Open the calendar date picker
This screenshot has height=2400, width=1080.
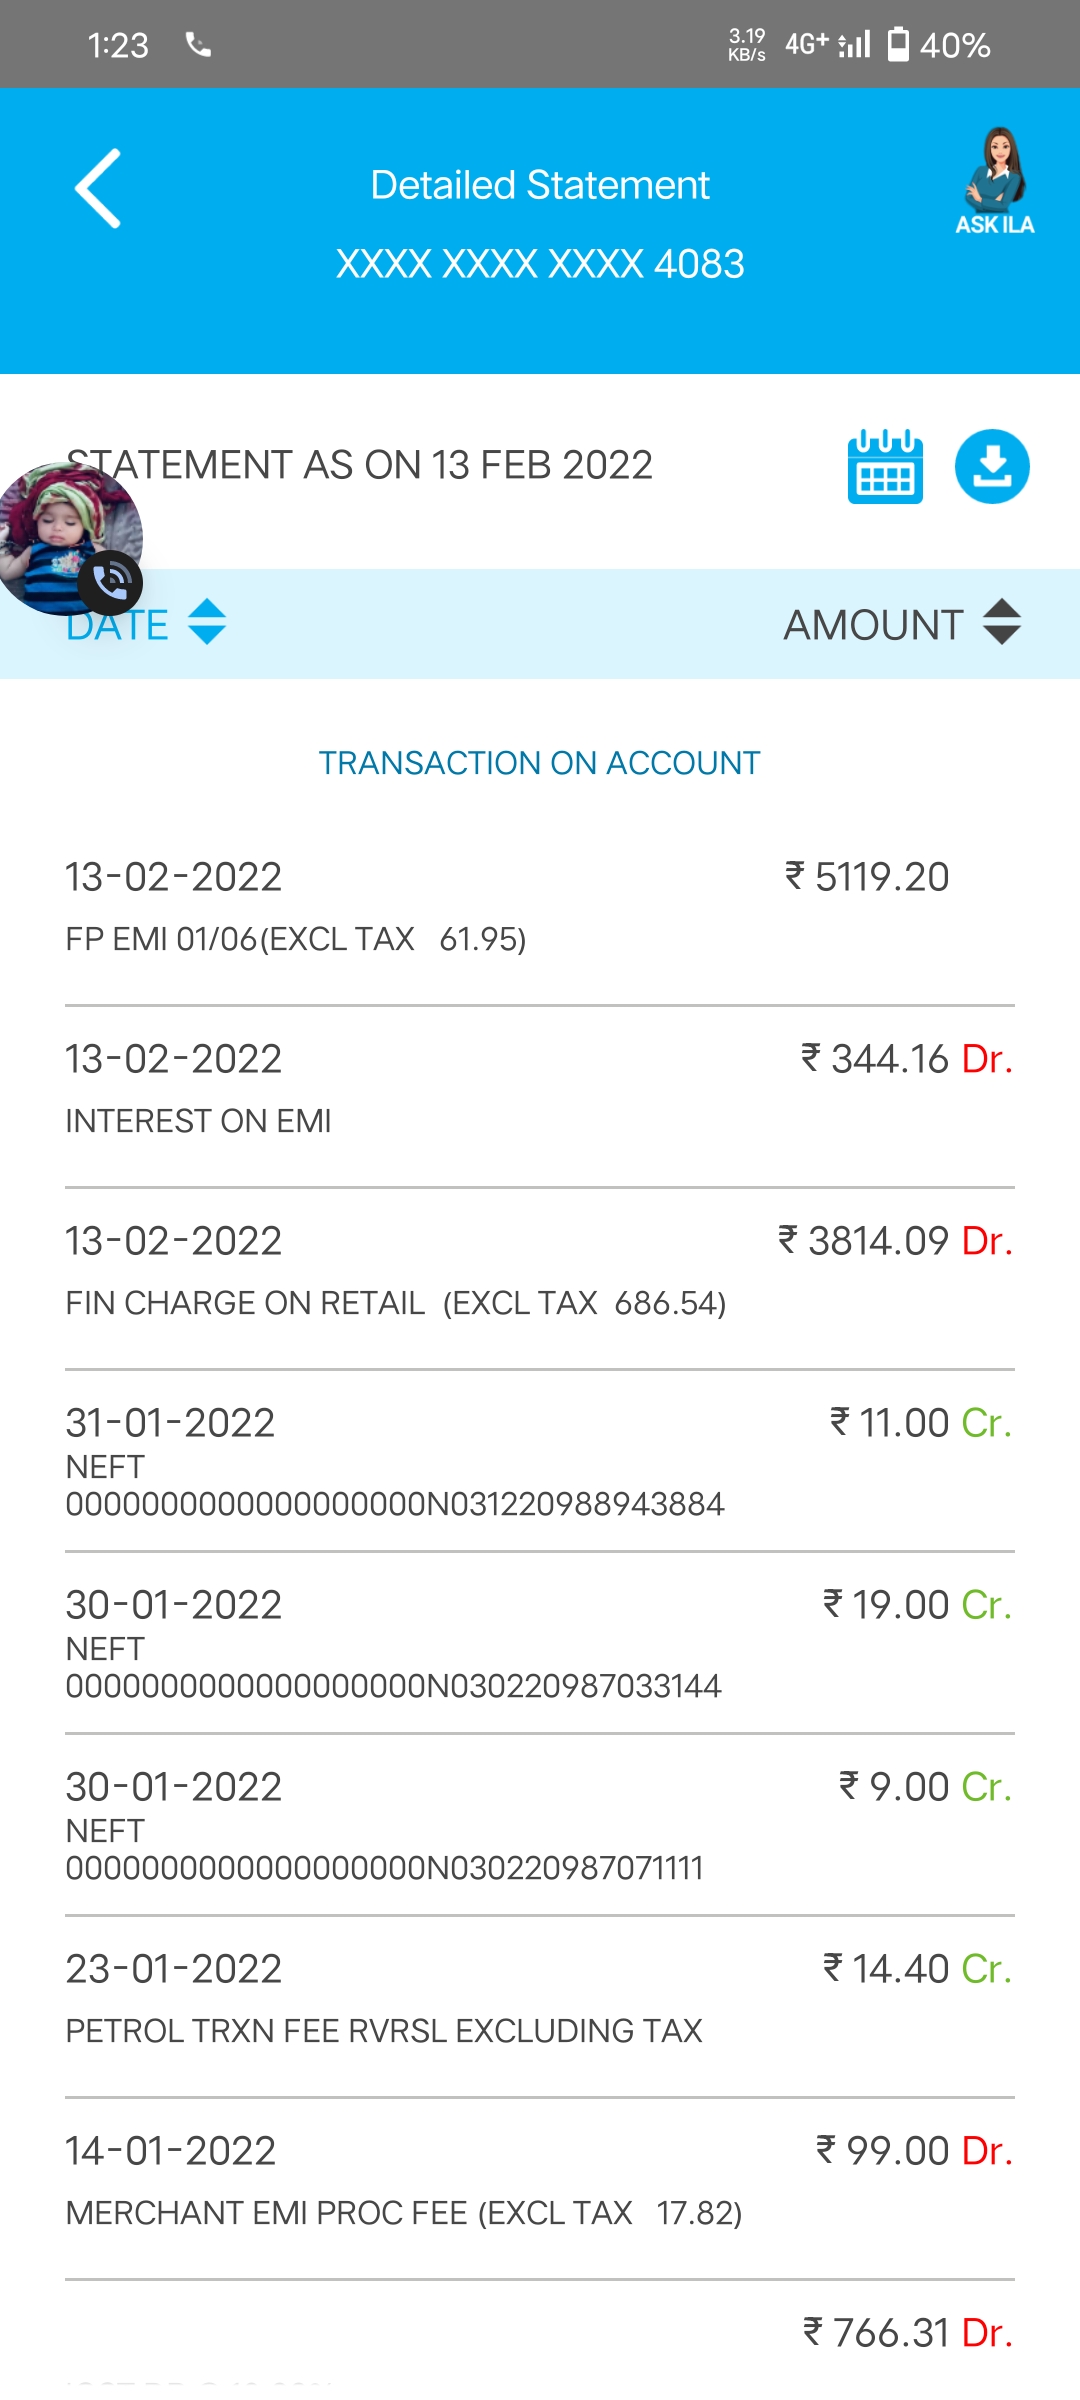coord(885,467)
